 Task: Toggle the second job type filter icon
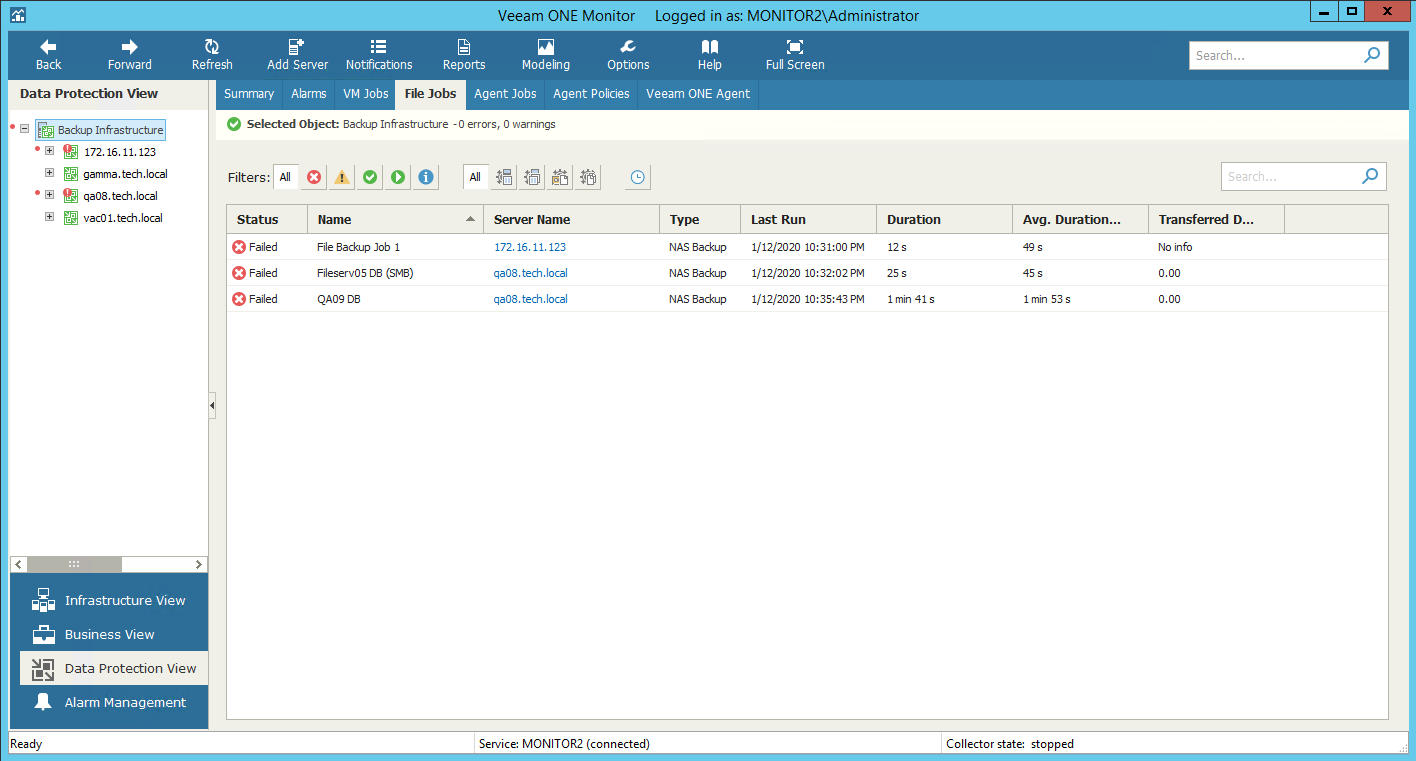click(x=532, y=177)
